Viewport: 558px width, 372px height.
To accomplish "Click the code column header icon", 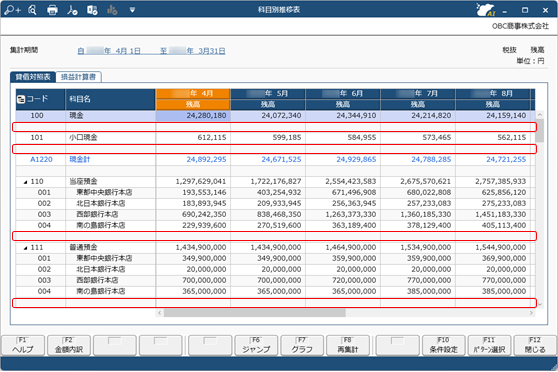I will [21, 99].
